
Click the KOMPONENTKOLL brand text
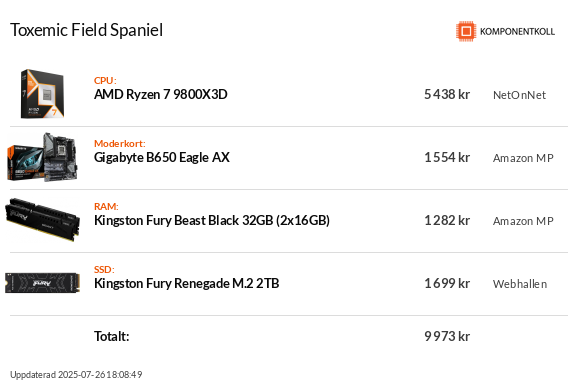click(x=517, y=31)
